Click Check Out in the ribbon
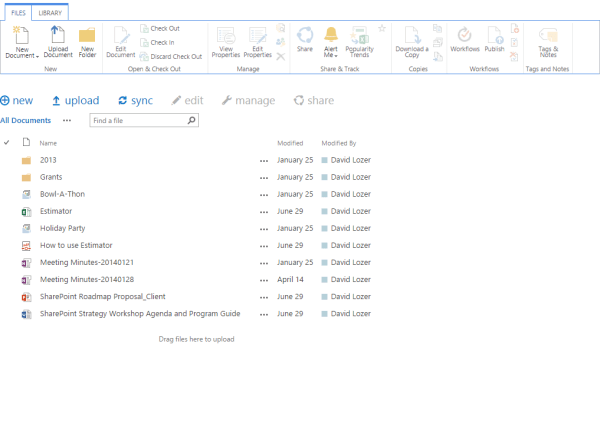 (160, 28)
